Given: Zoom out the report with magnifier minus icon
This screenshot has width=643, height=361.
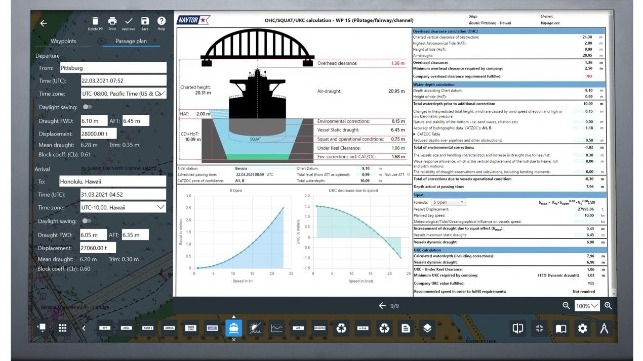Looking at the screenshot, I should [566, 306].
